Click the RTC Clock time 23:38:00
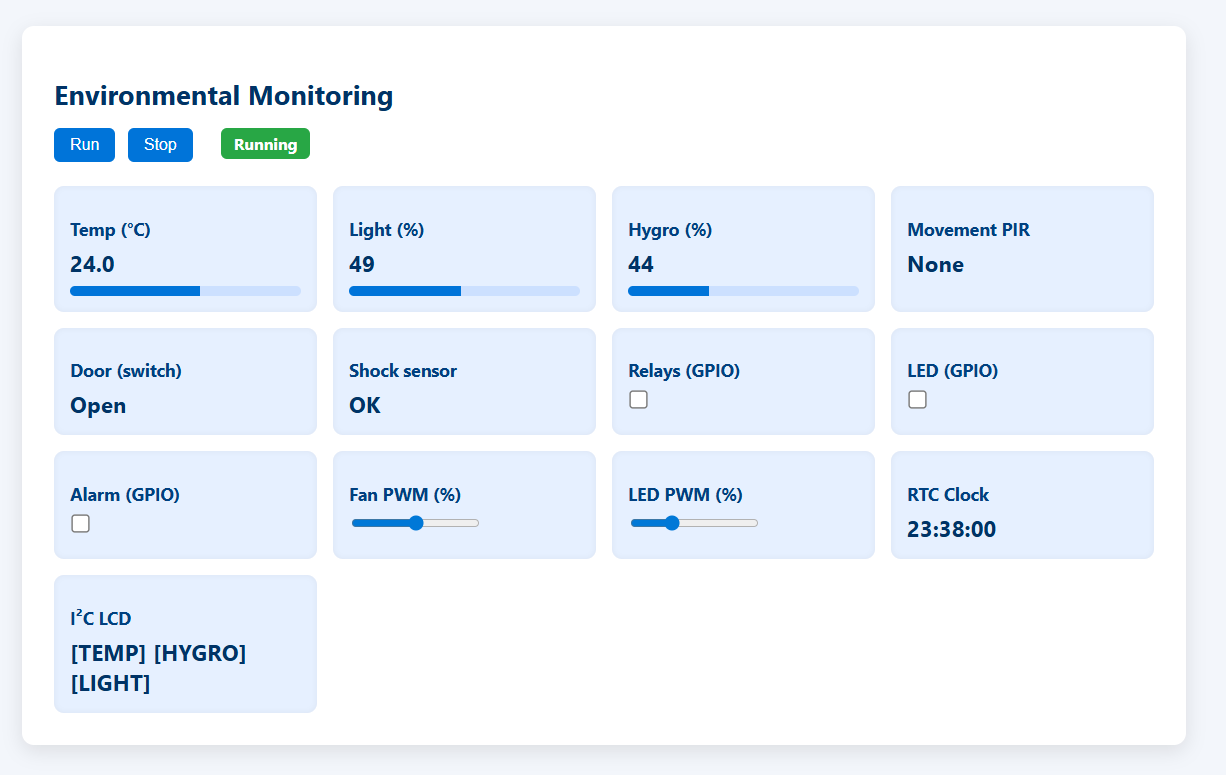The width and height of the screenshot is (1226, 775). point(951,530)
